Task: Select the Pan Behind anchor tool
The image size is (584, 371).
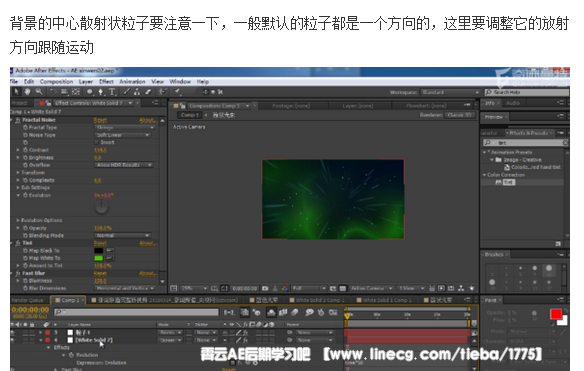Action: point(76,91)
